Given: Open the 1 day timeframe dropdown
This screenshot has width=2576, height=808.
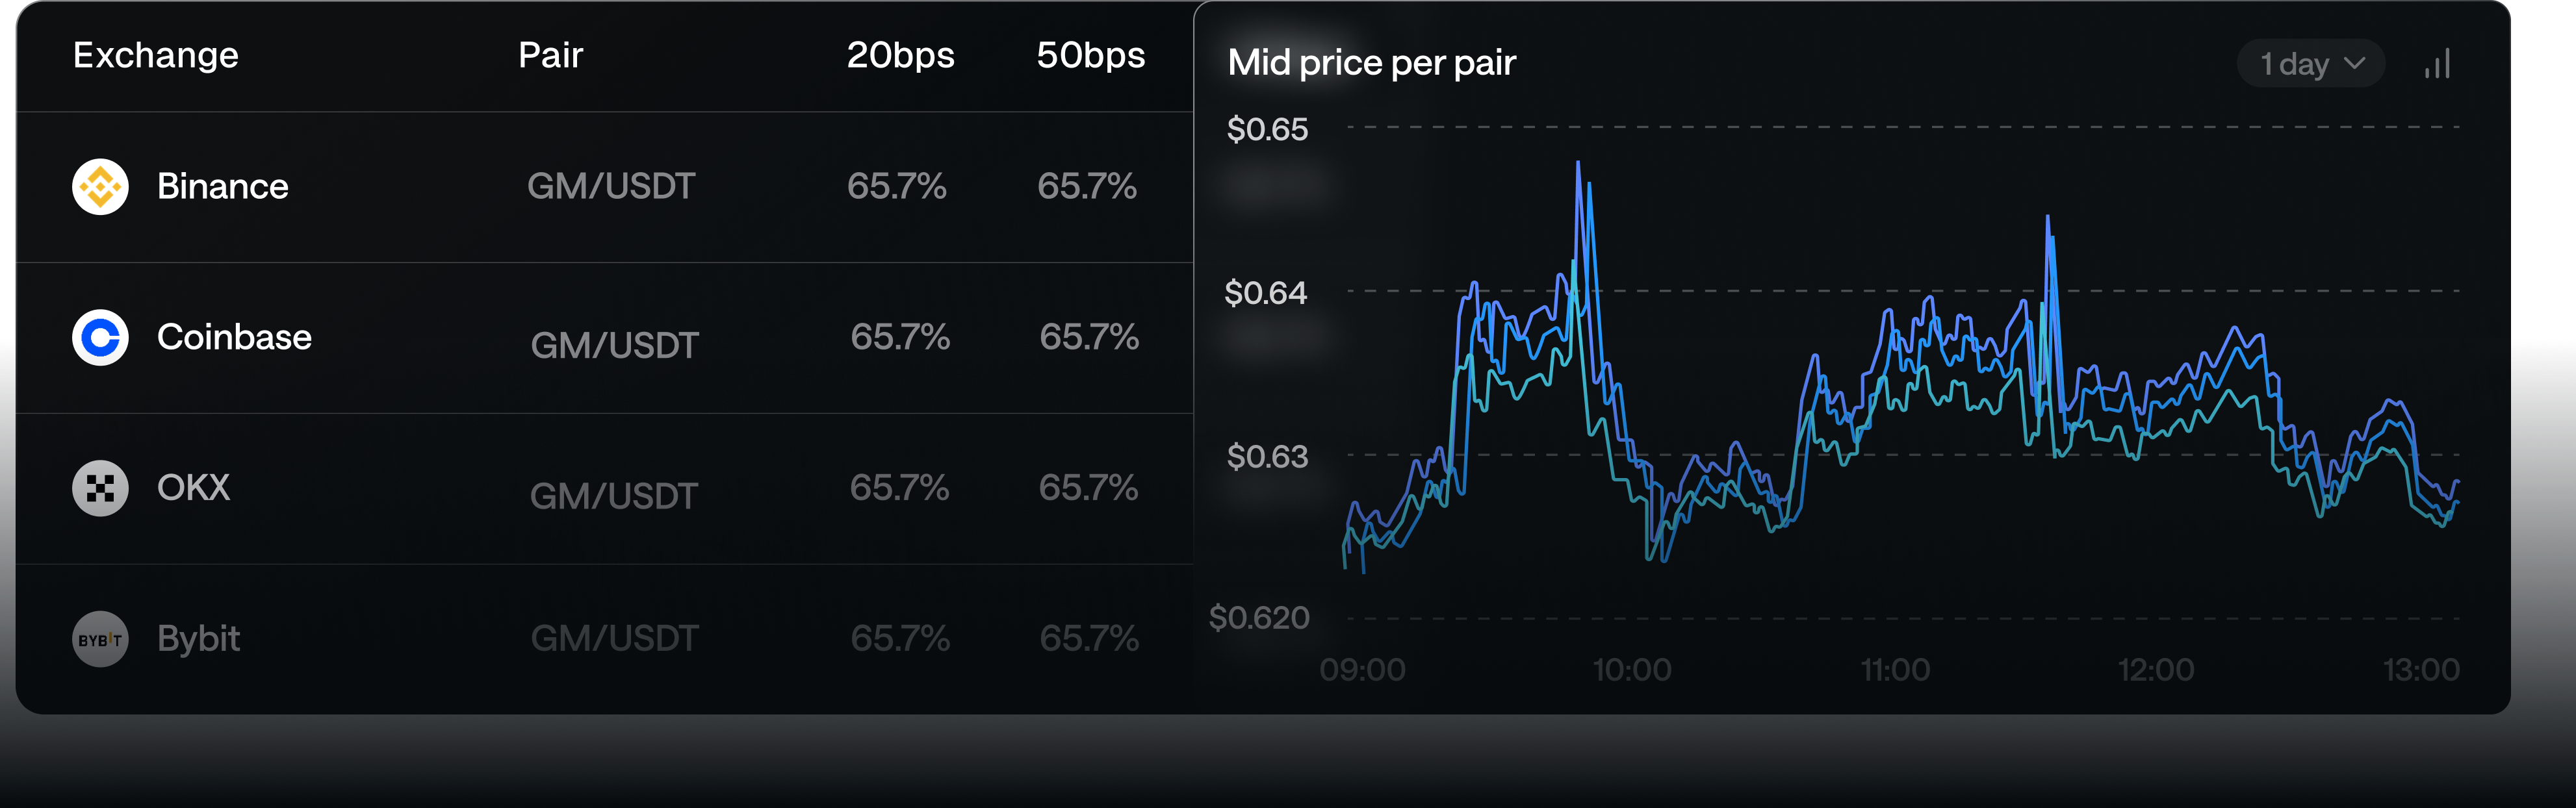Looking at the screenshot, I should 2309,65.
